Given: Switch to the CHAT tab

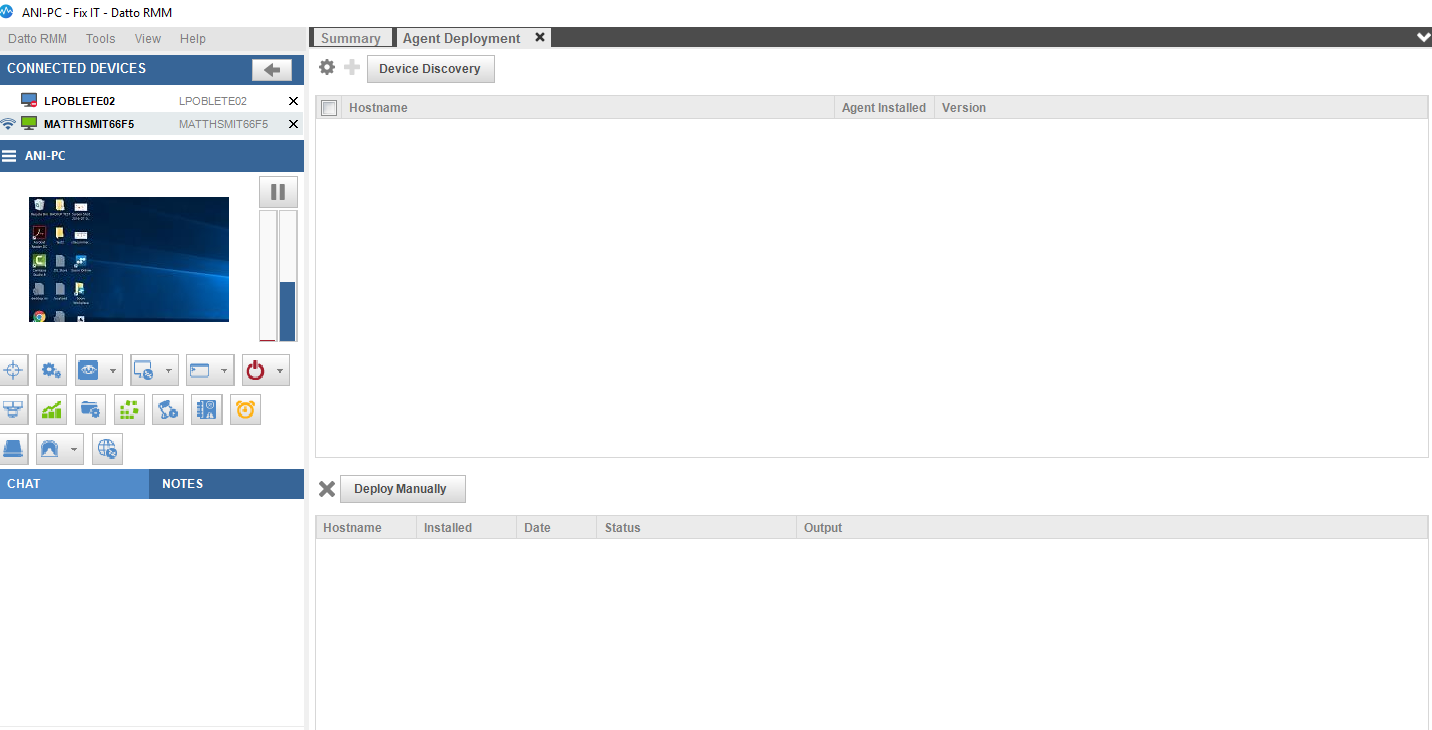Looking at the screenshot, I should 74,483.
